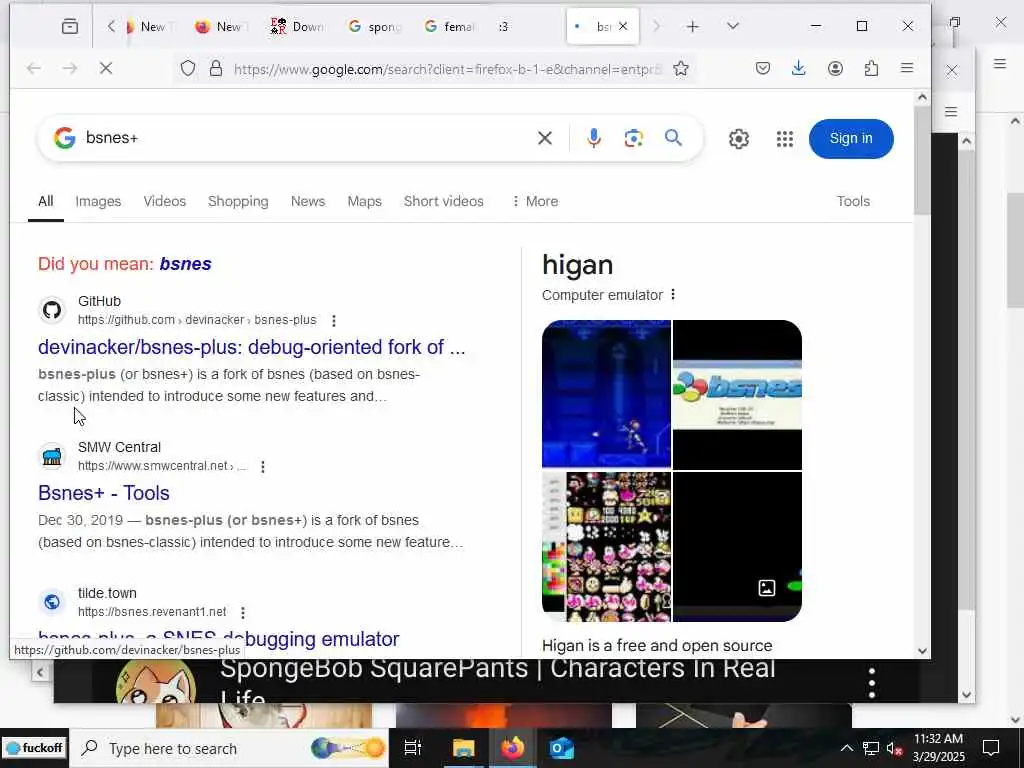Expand the More search categories menu
The image size is (1024, 768).
pos(535,201)
